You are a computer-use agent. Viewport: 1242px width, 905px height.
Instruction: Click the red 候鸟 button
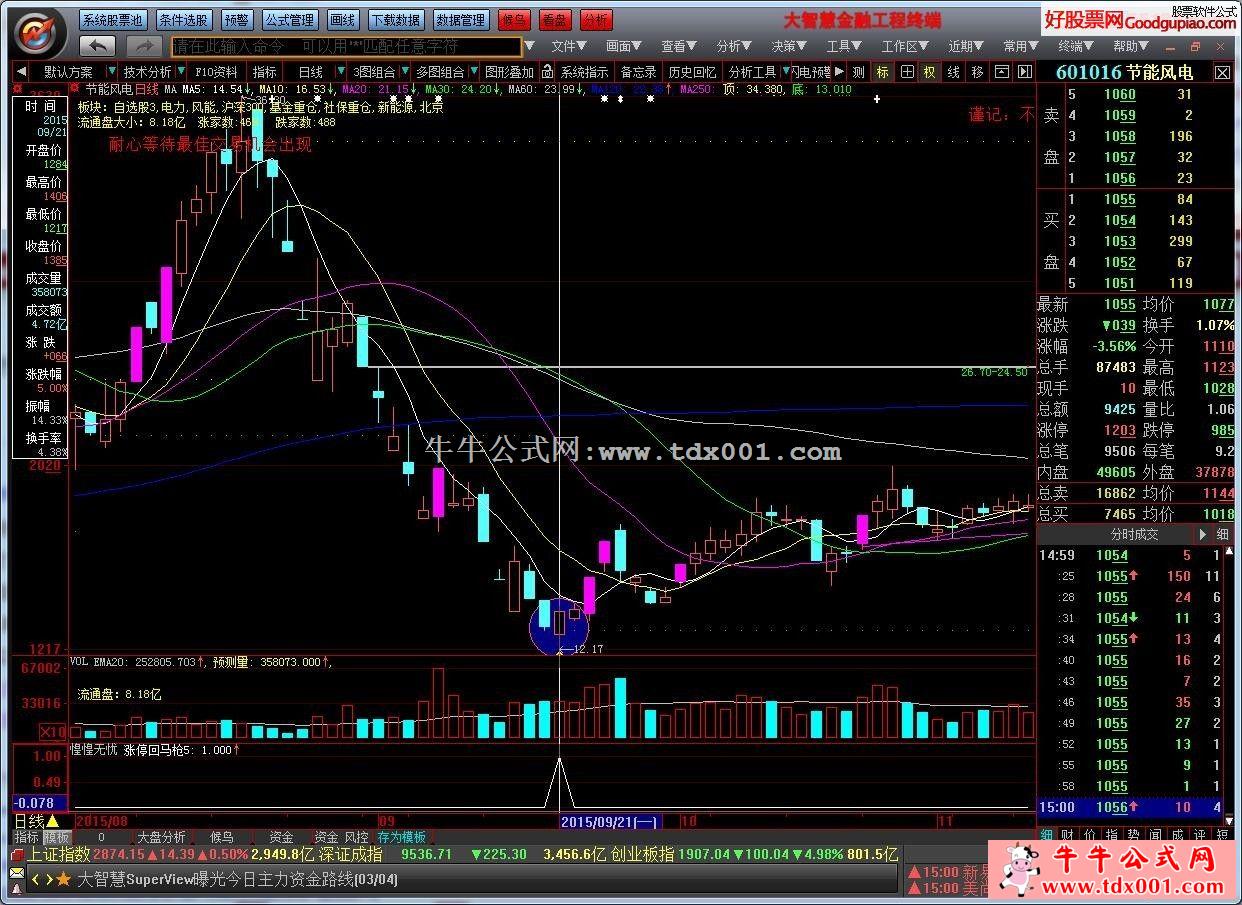click(x=514, y=20)
